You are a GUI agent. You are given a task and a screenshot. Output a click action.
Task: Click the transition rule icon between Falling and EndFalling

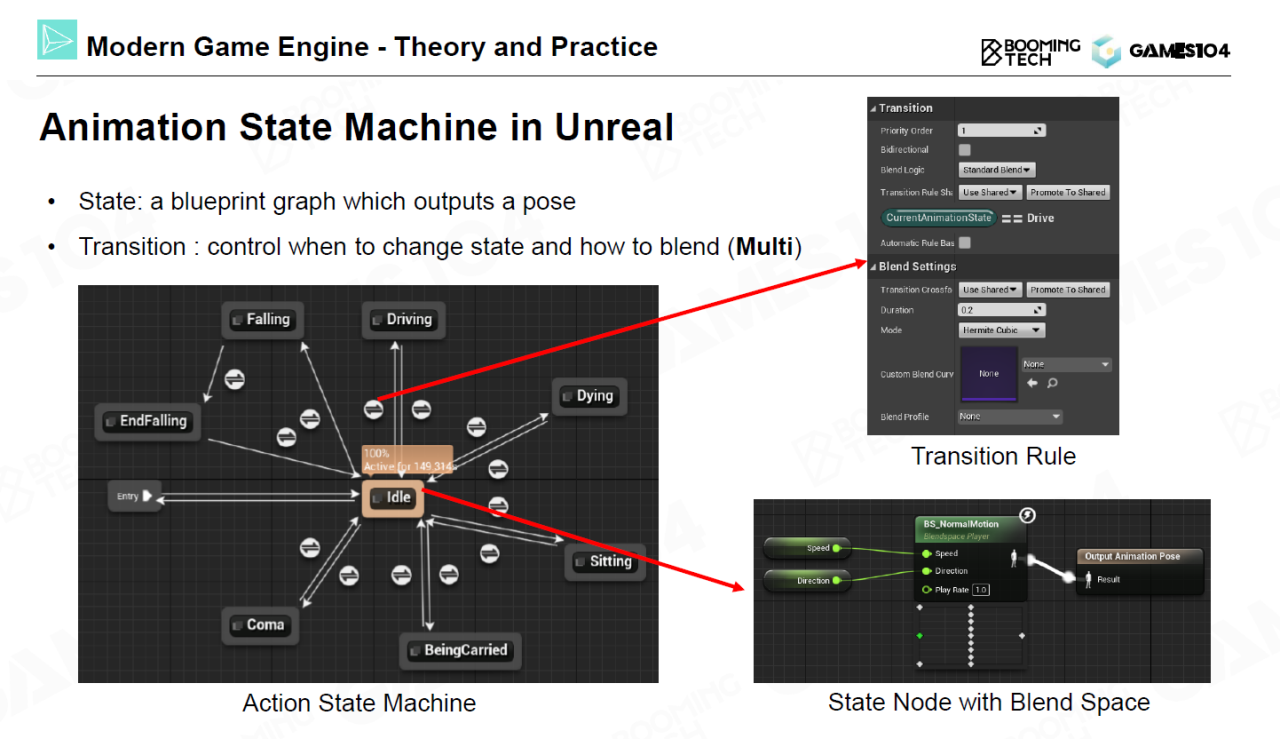pyautogui.click(x=235, y=379)
